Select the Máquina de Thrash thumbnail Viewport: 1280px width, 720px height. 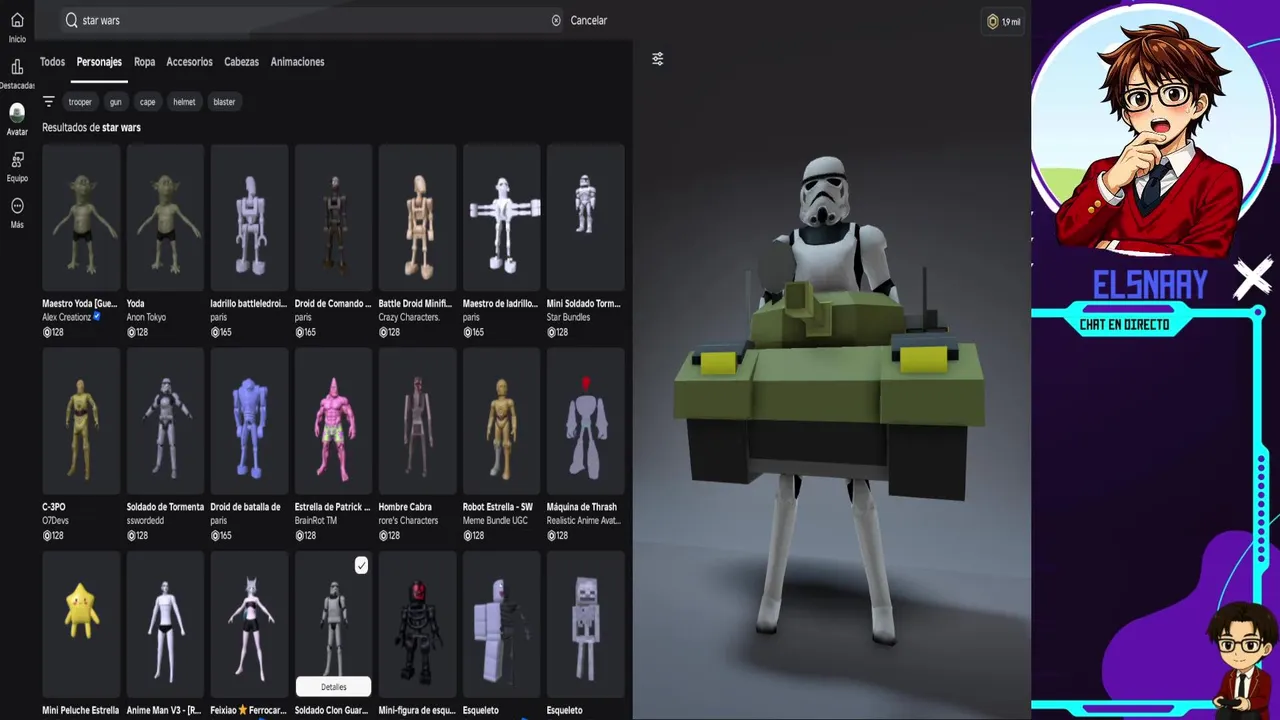tap(585, 422)
